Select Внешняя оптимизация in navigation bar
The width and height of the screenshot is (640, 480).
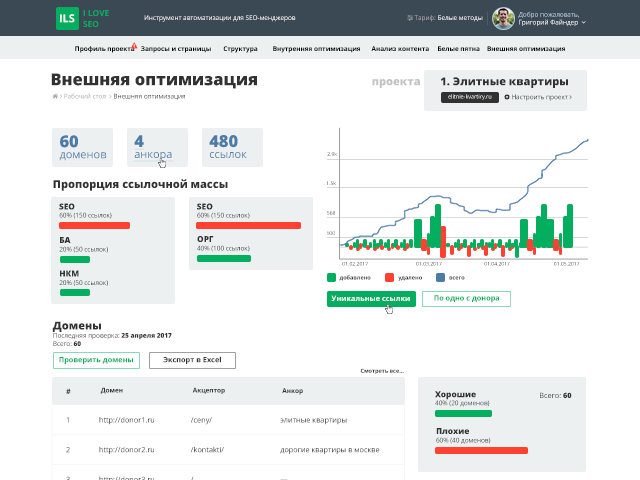(x=526, y=49)
